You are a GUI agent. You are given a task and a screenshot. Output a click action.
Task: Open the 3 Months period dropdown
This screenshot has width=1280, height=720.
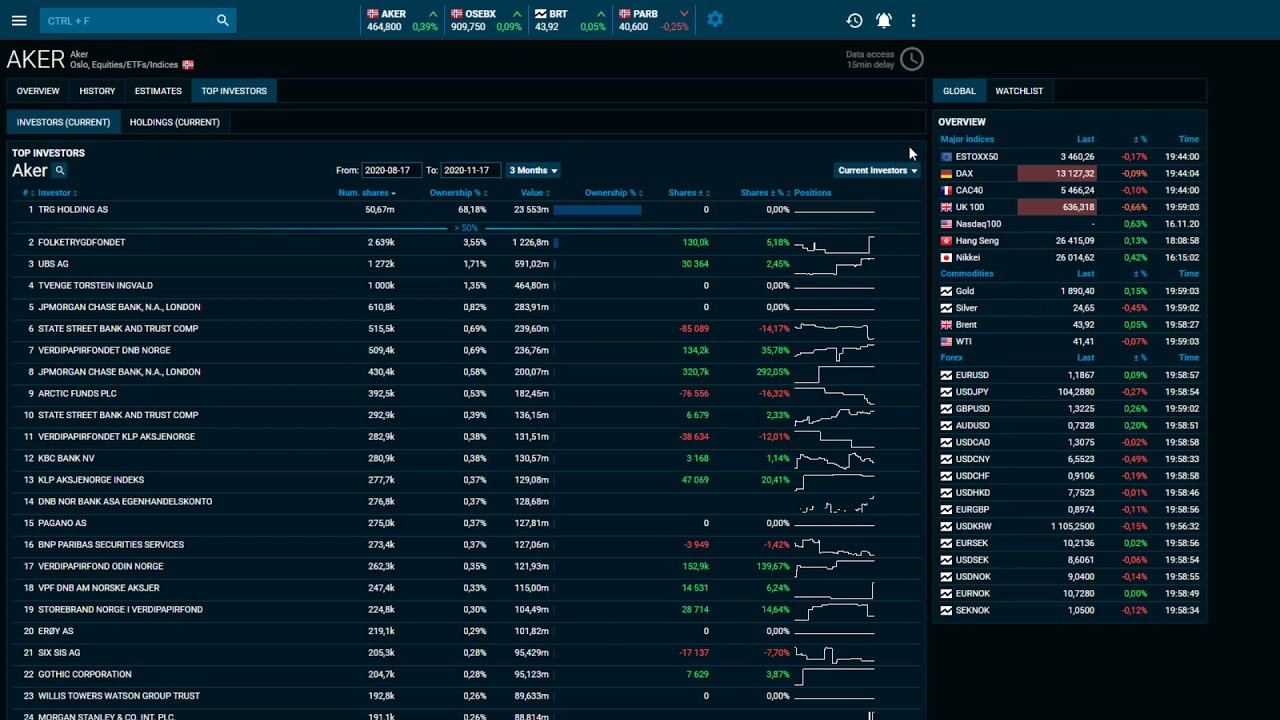pos(533,170)
